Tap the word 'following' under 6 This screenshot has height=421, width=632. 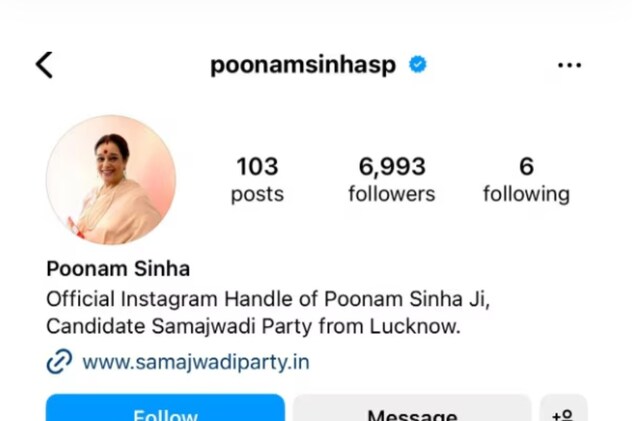[x=526, y=195]
